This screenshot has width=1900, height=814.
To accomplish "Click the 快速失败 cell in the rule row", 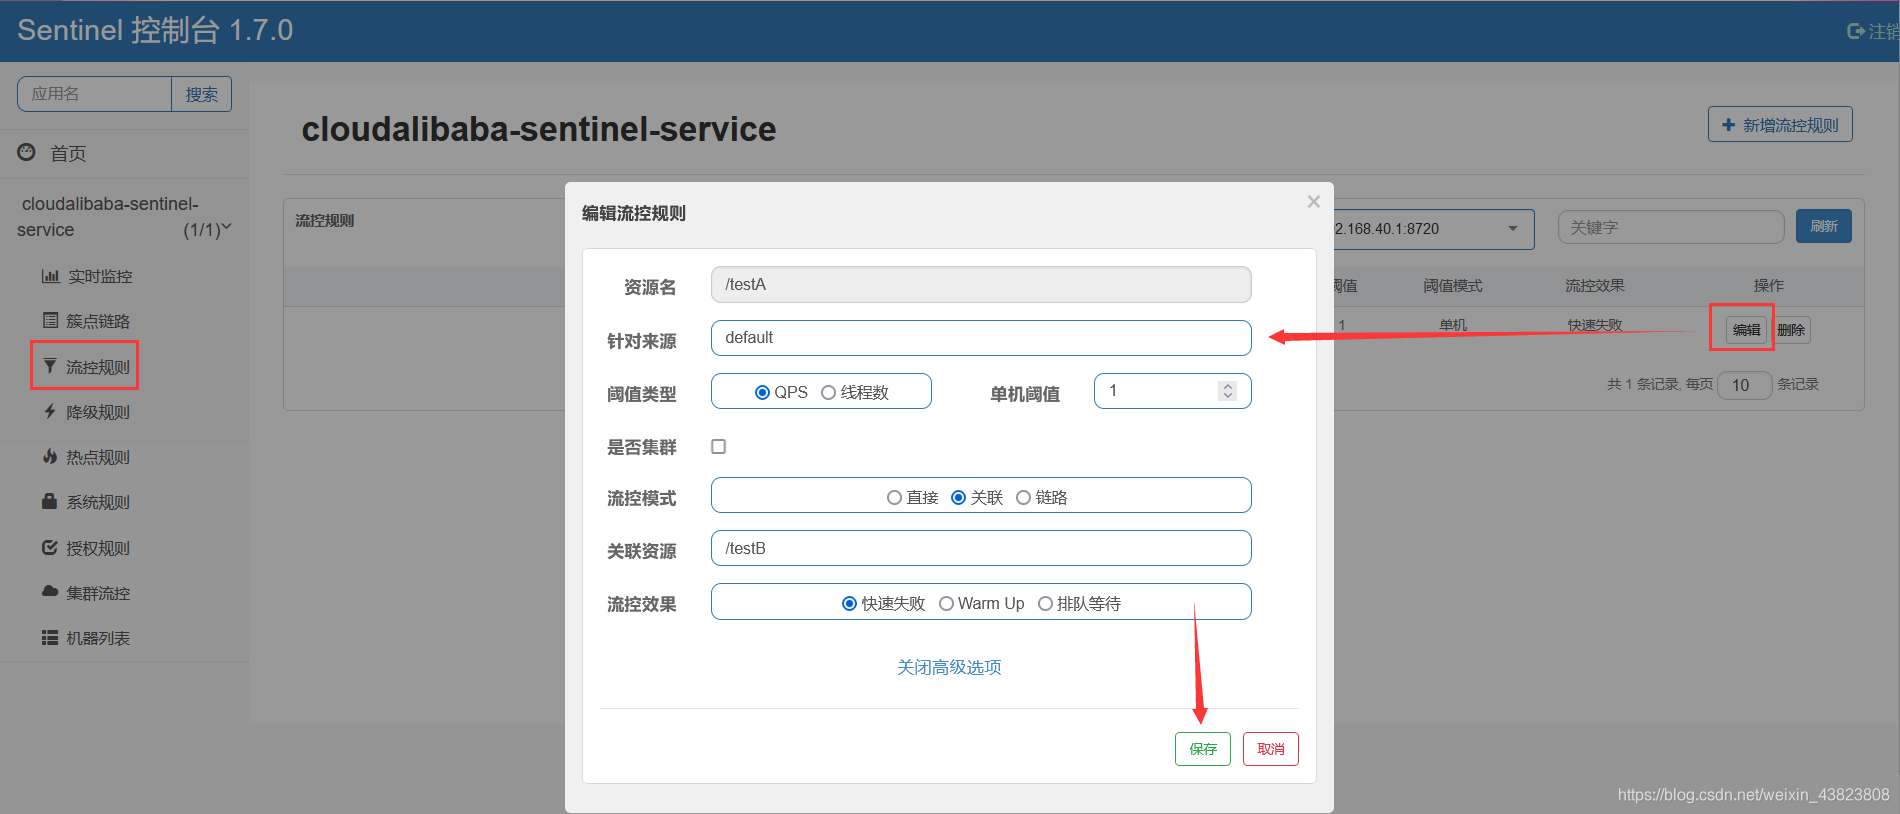I will (x=1595, y=325).
